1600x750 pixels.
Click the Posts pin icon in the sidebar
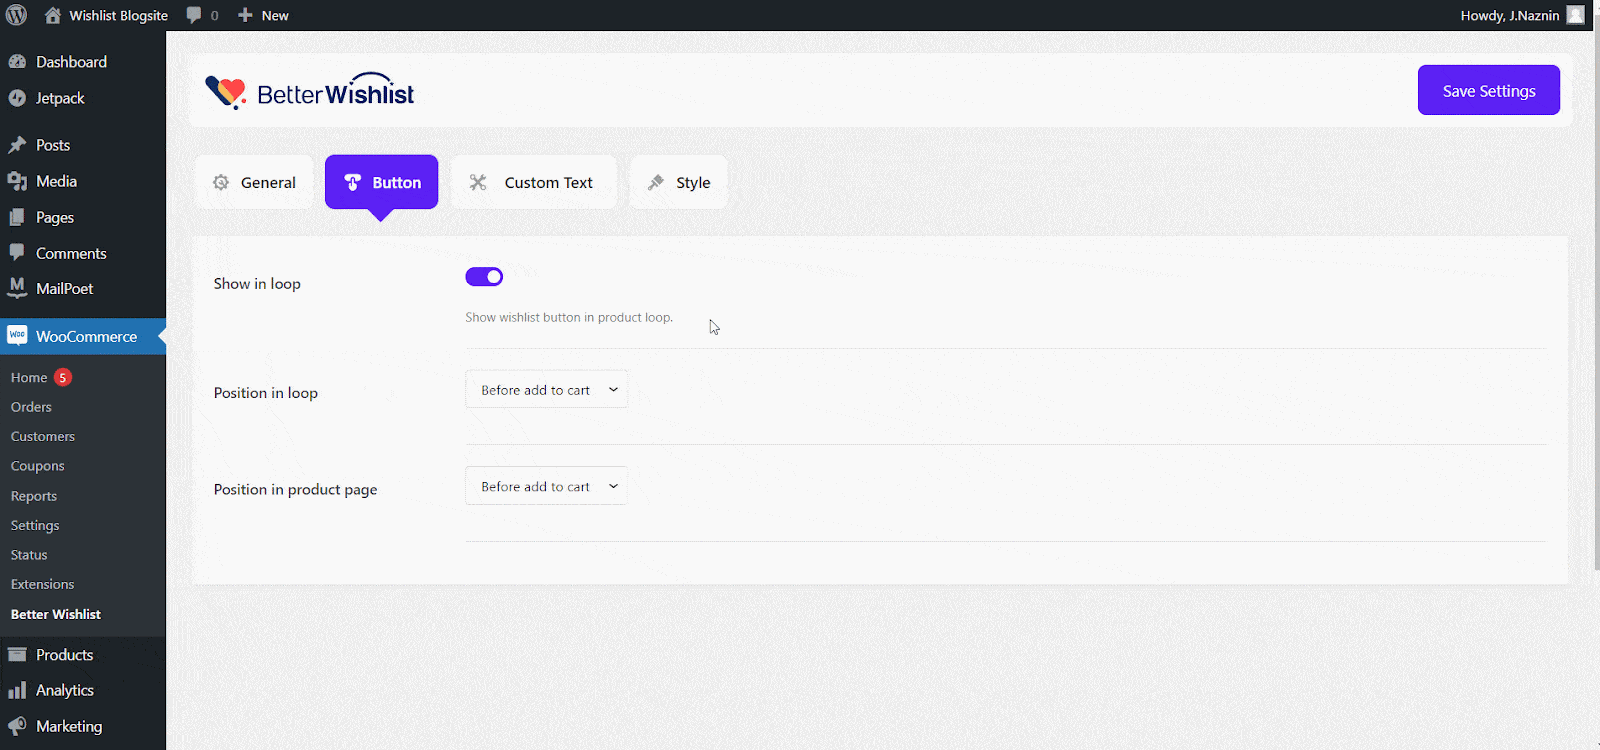pos(17,145)
